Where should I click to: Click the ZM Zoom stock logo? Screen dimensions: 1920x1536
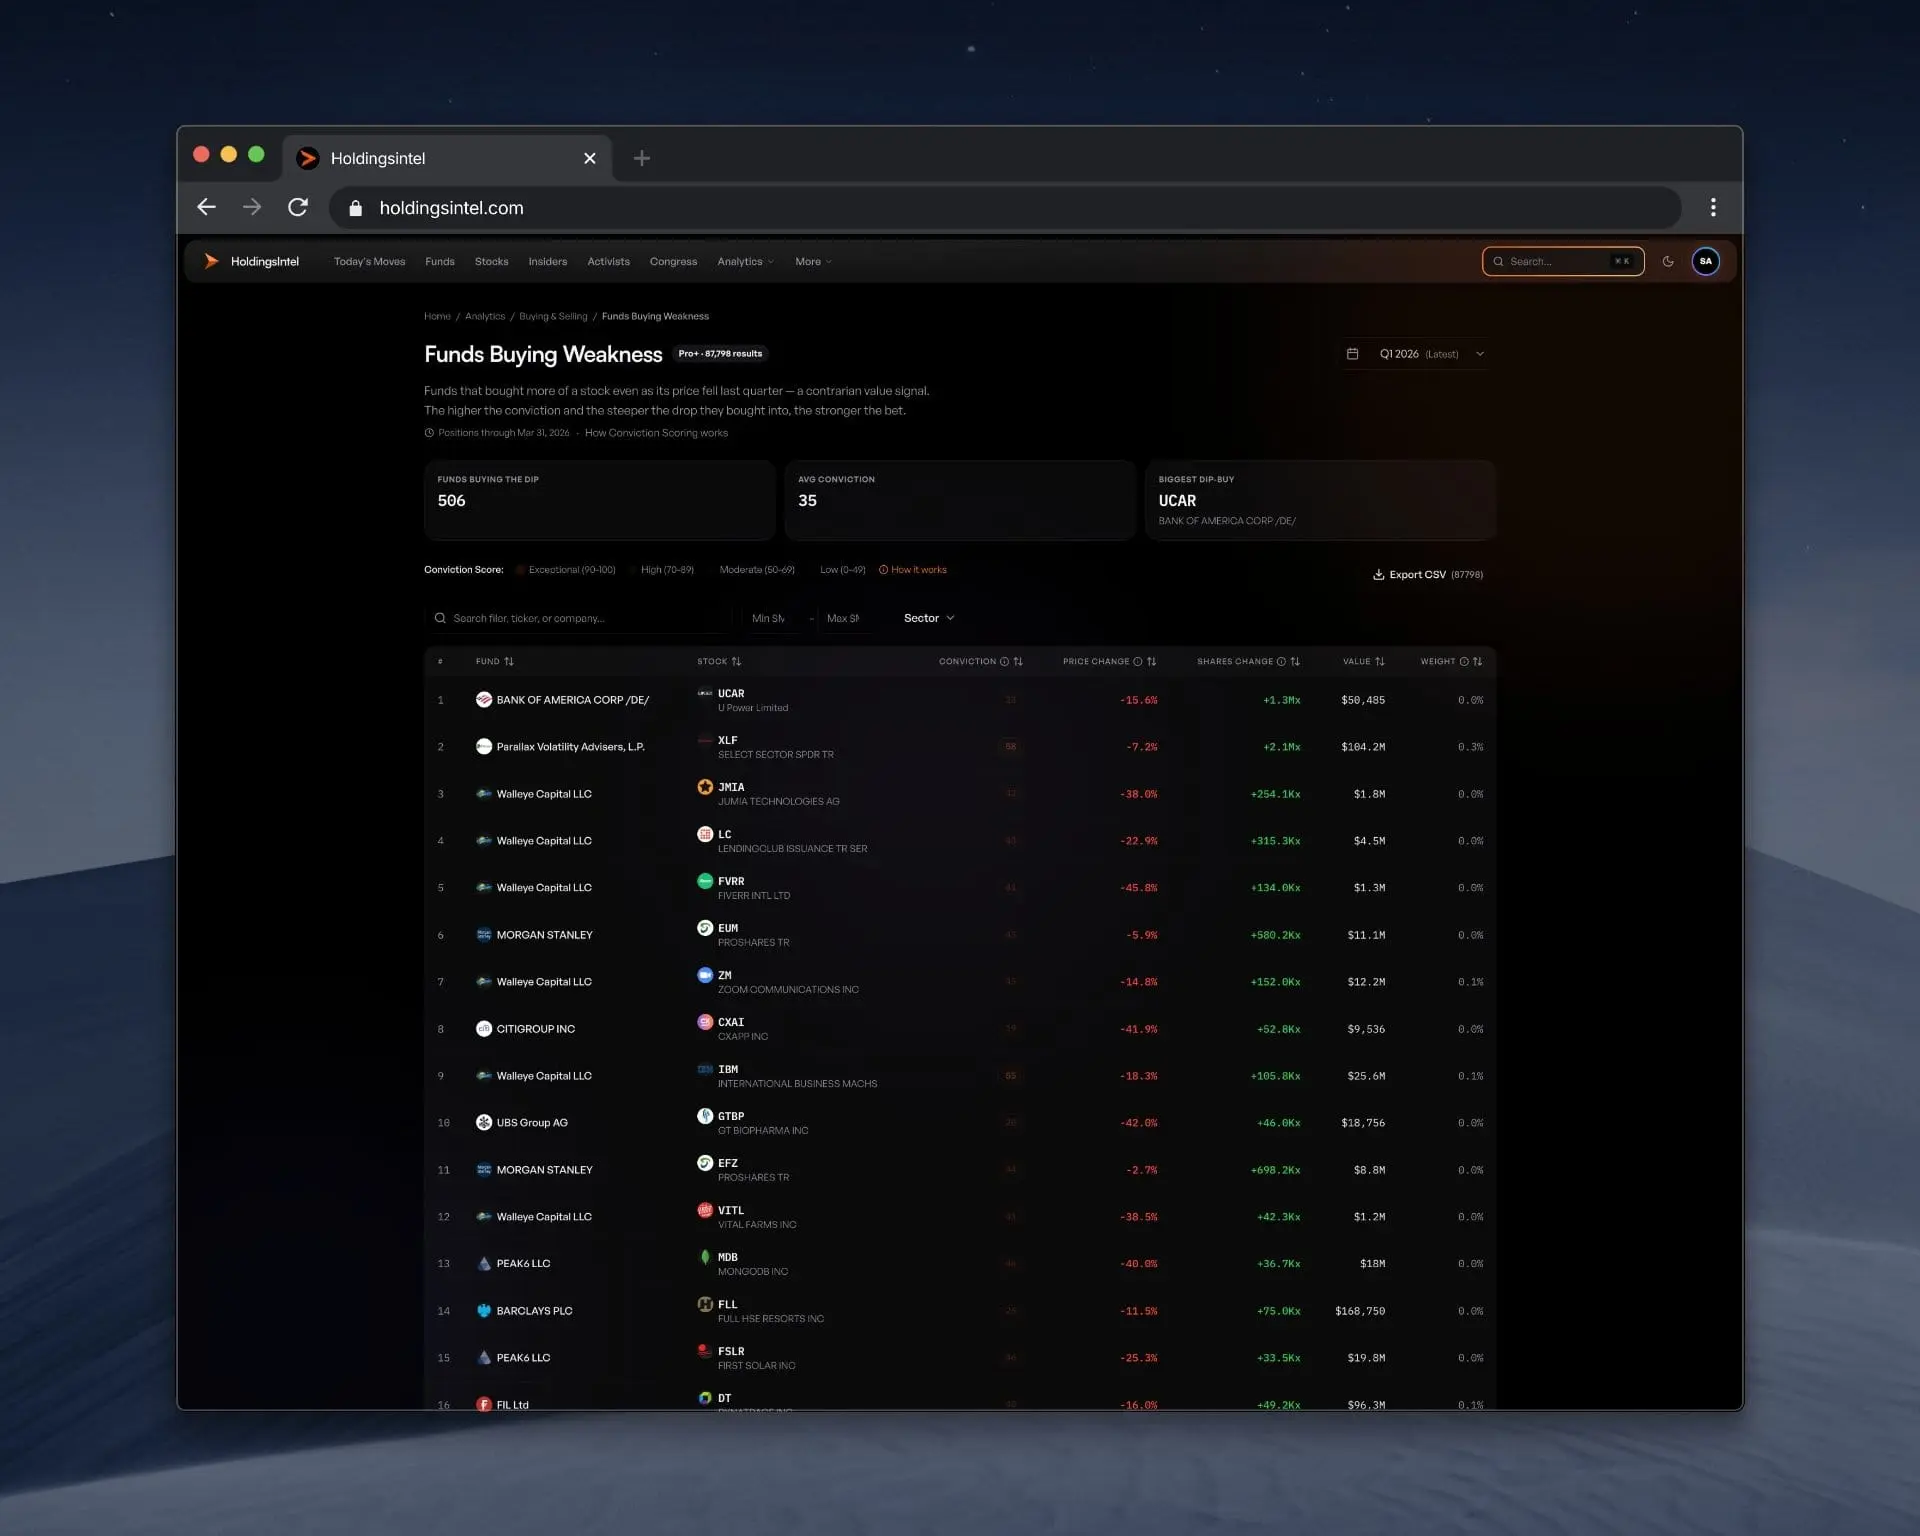click(705, 975)
